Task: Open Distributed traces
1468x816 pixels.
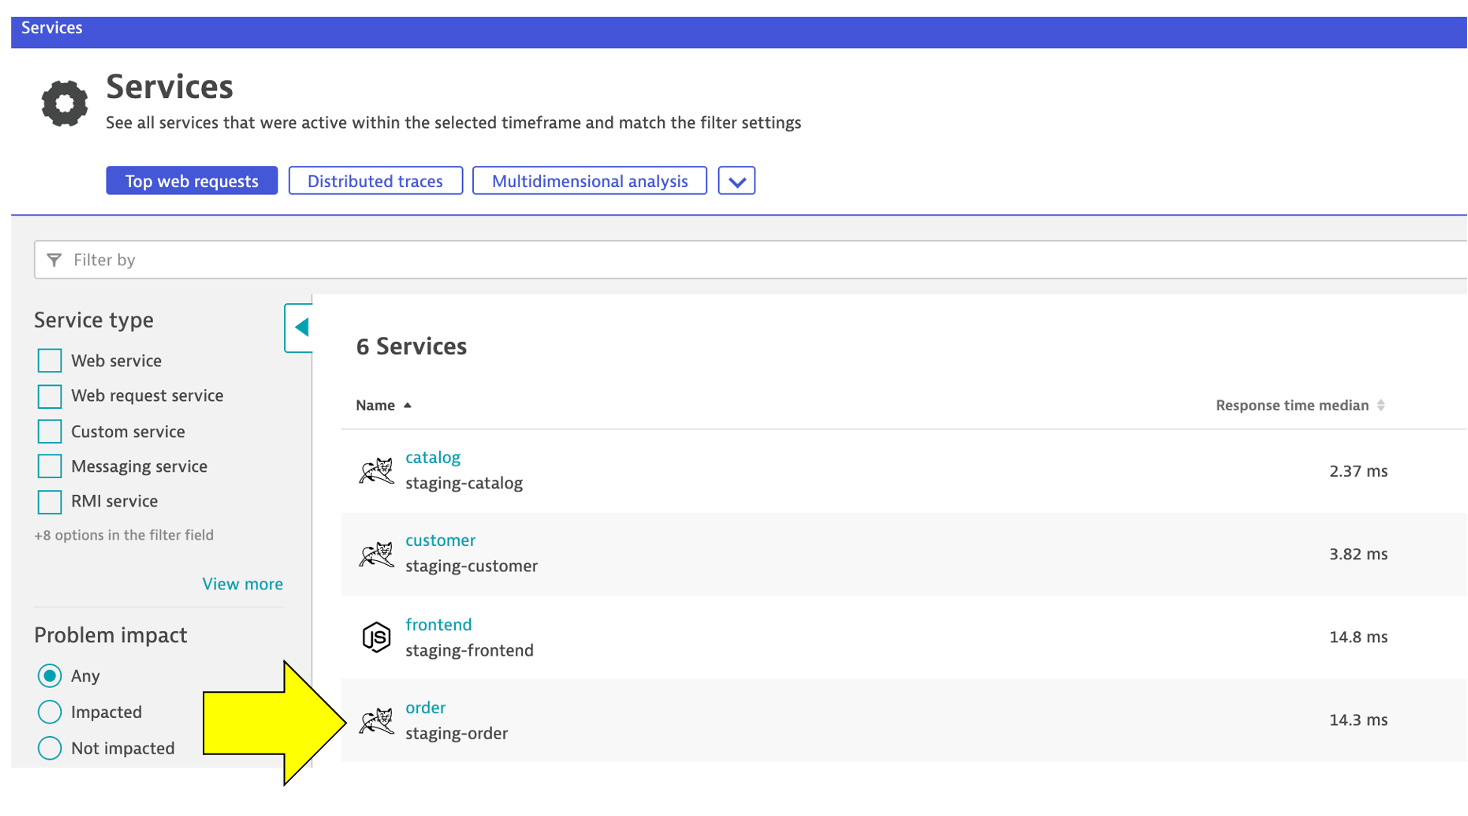Action: [x=375, y=181]
